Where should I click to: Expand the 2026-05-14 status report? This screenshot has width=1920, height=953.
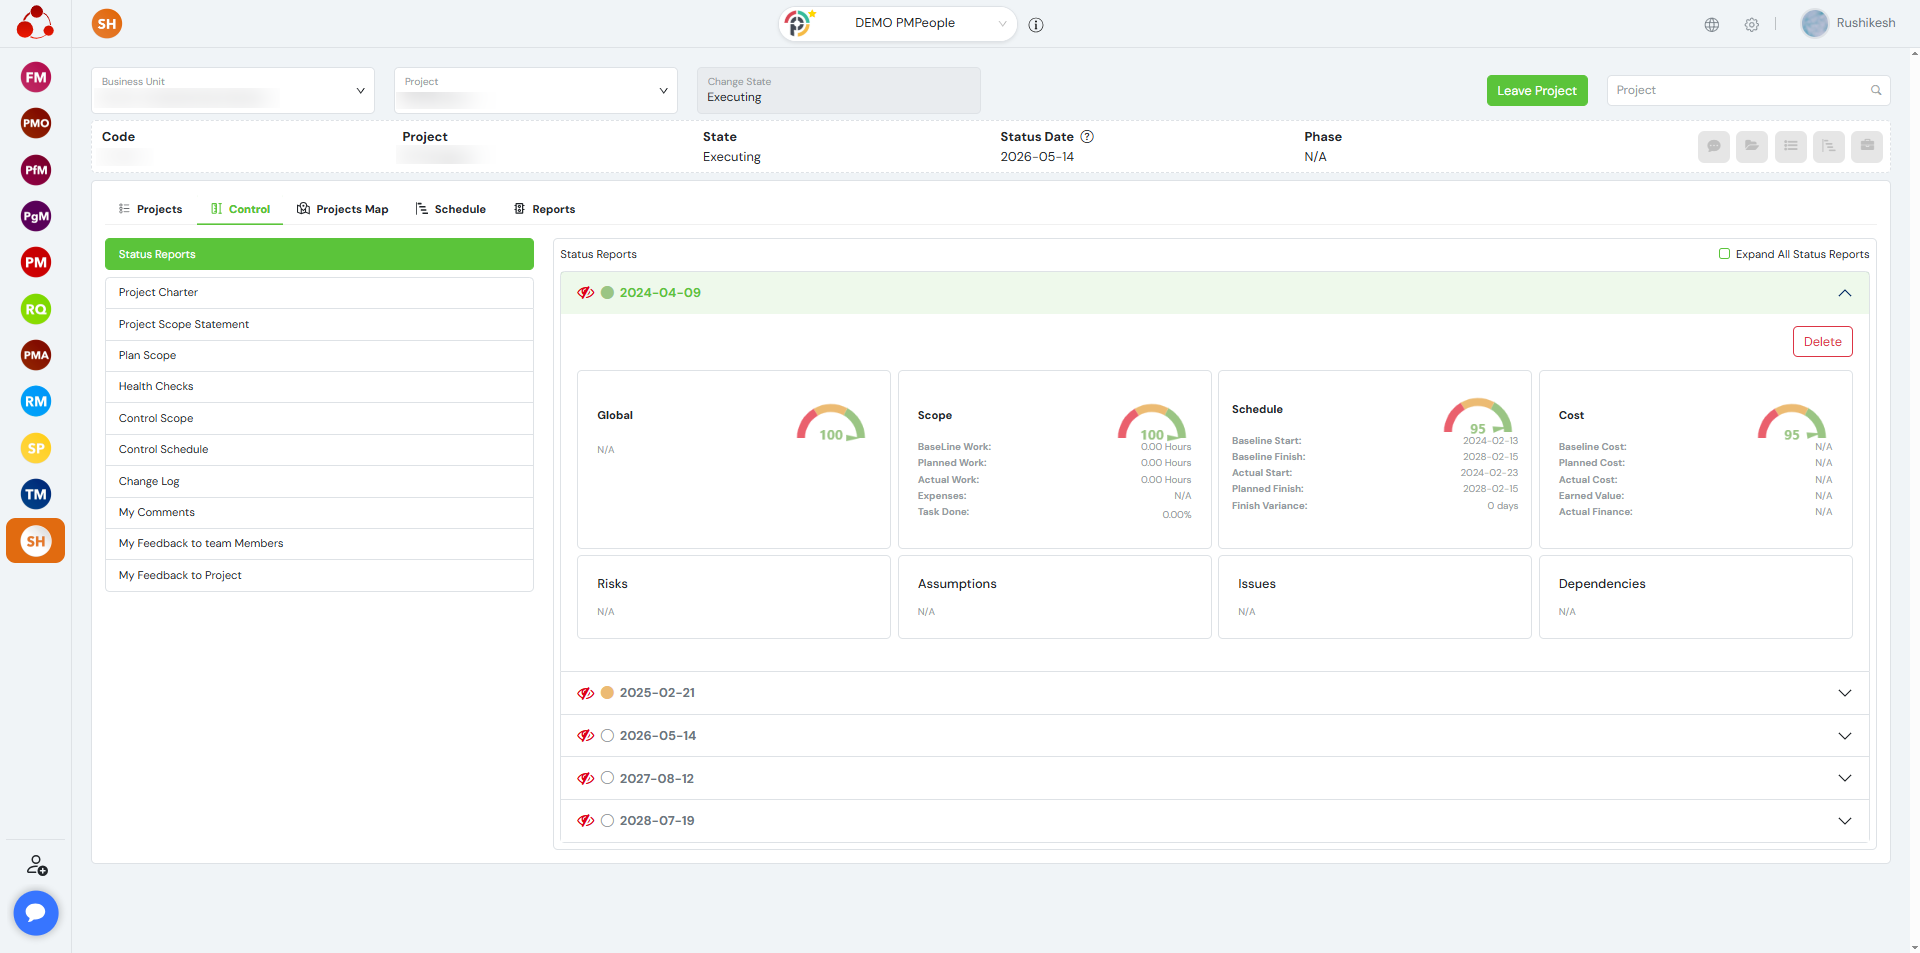(x=1844, y=736)
